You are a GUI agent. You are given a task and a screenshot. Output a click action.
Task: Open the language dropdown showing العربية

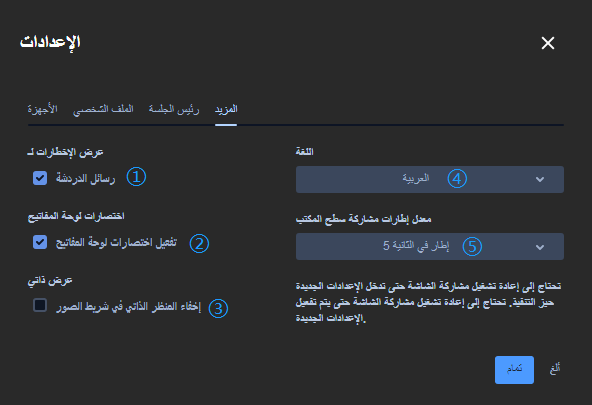(x=430, y=179)
